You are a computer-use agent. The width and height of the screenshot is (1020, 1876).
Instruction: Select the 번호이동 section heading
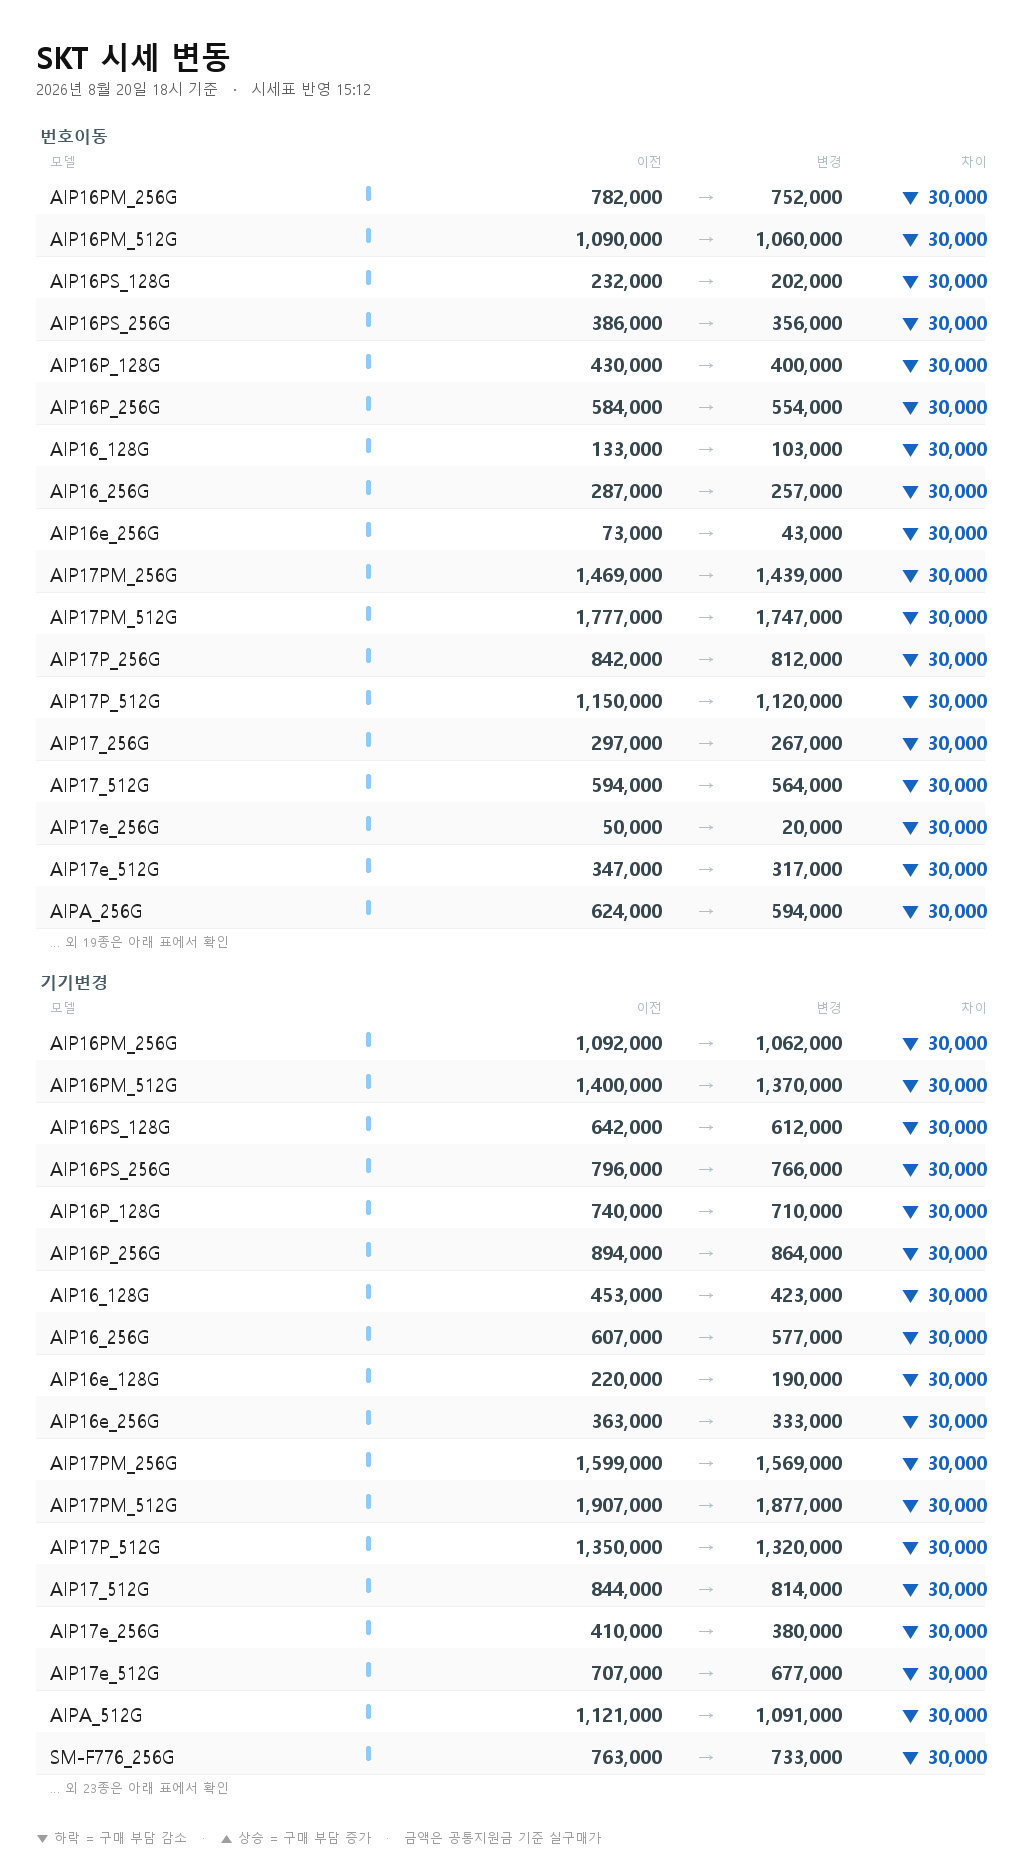74,136
